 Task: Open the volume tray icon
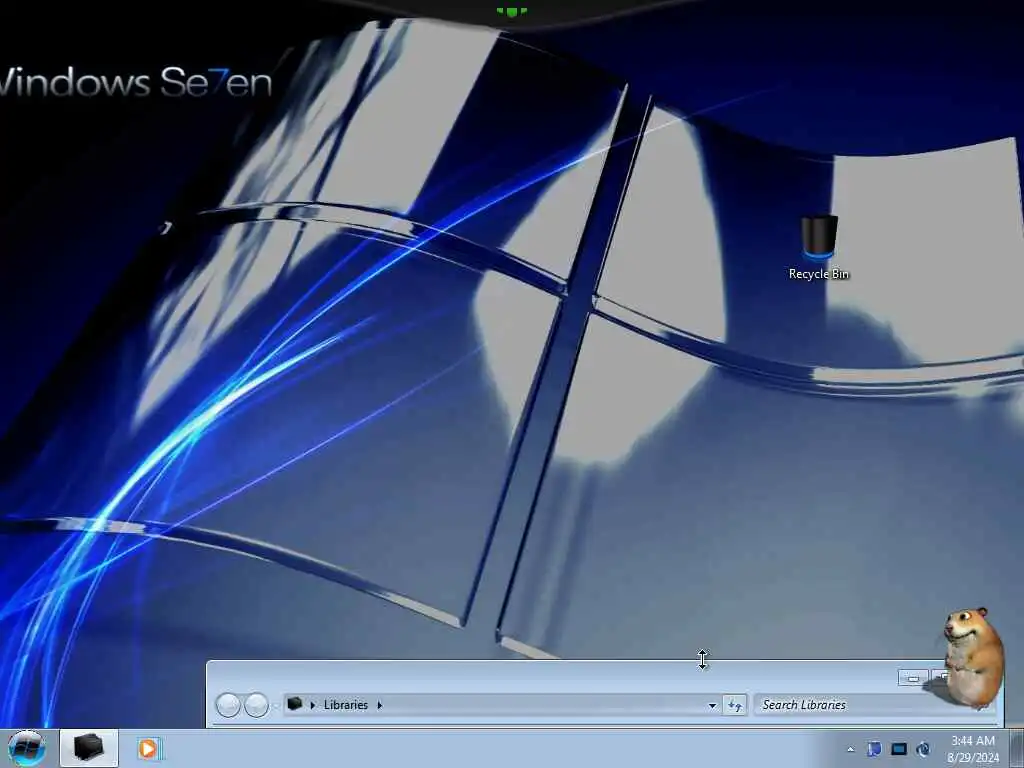point(923,749)
